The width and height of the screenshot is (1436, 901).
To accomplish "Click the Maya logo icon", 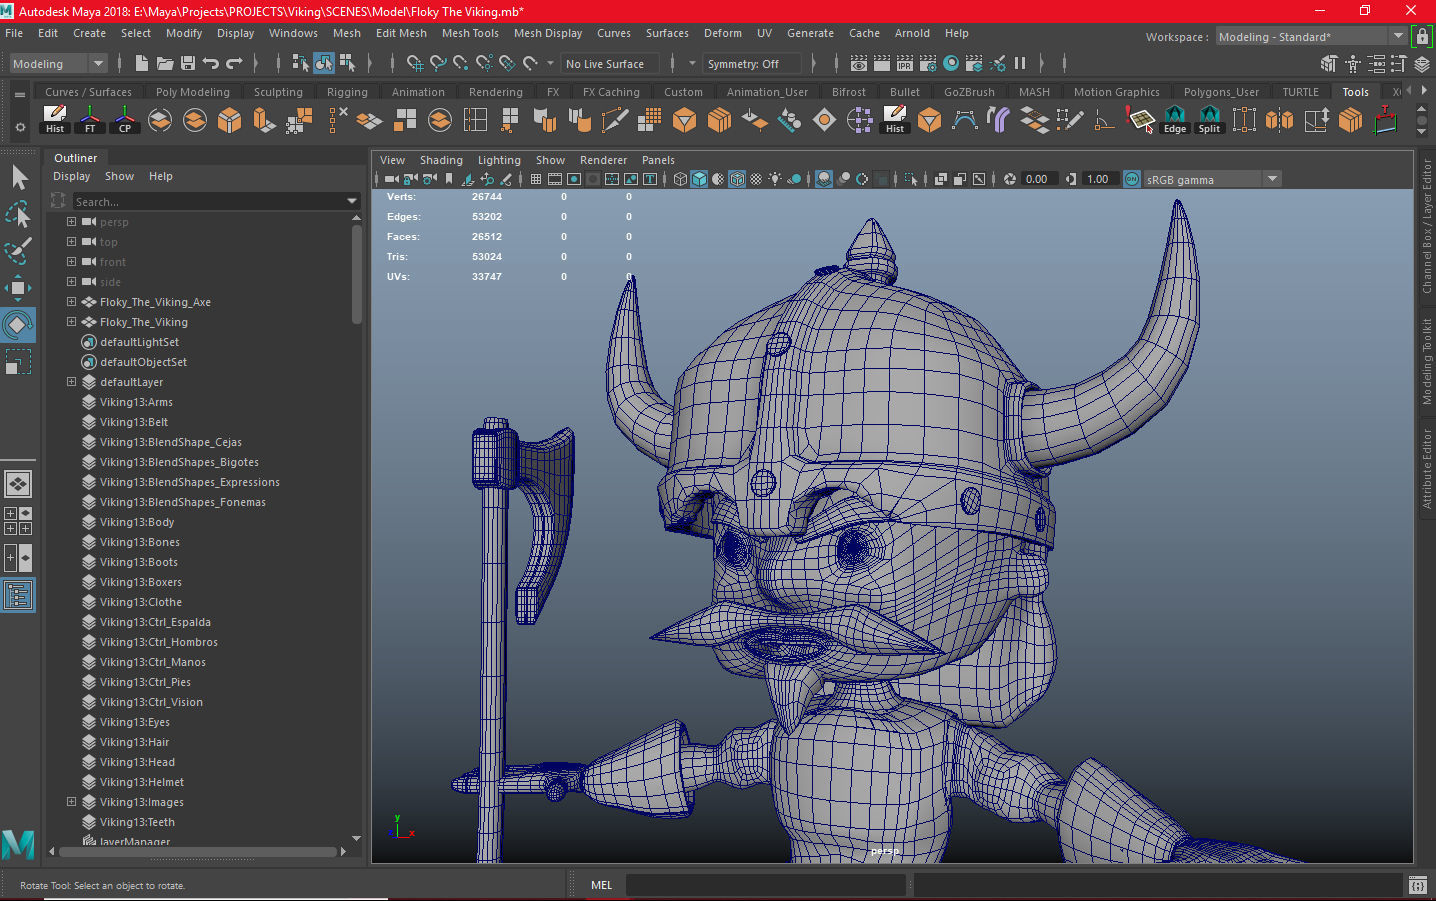I will pos(18,845).
